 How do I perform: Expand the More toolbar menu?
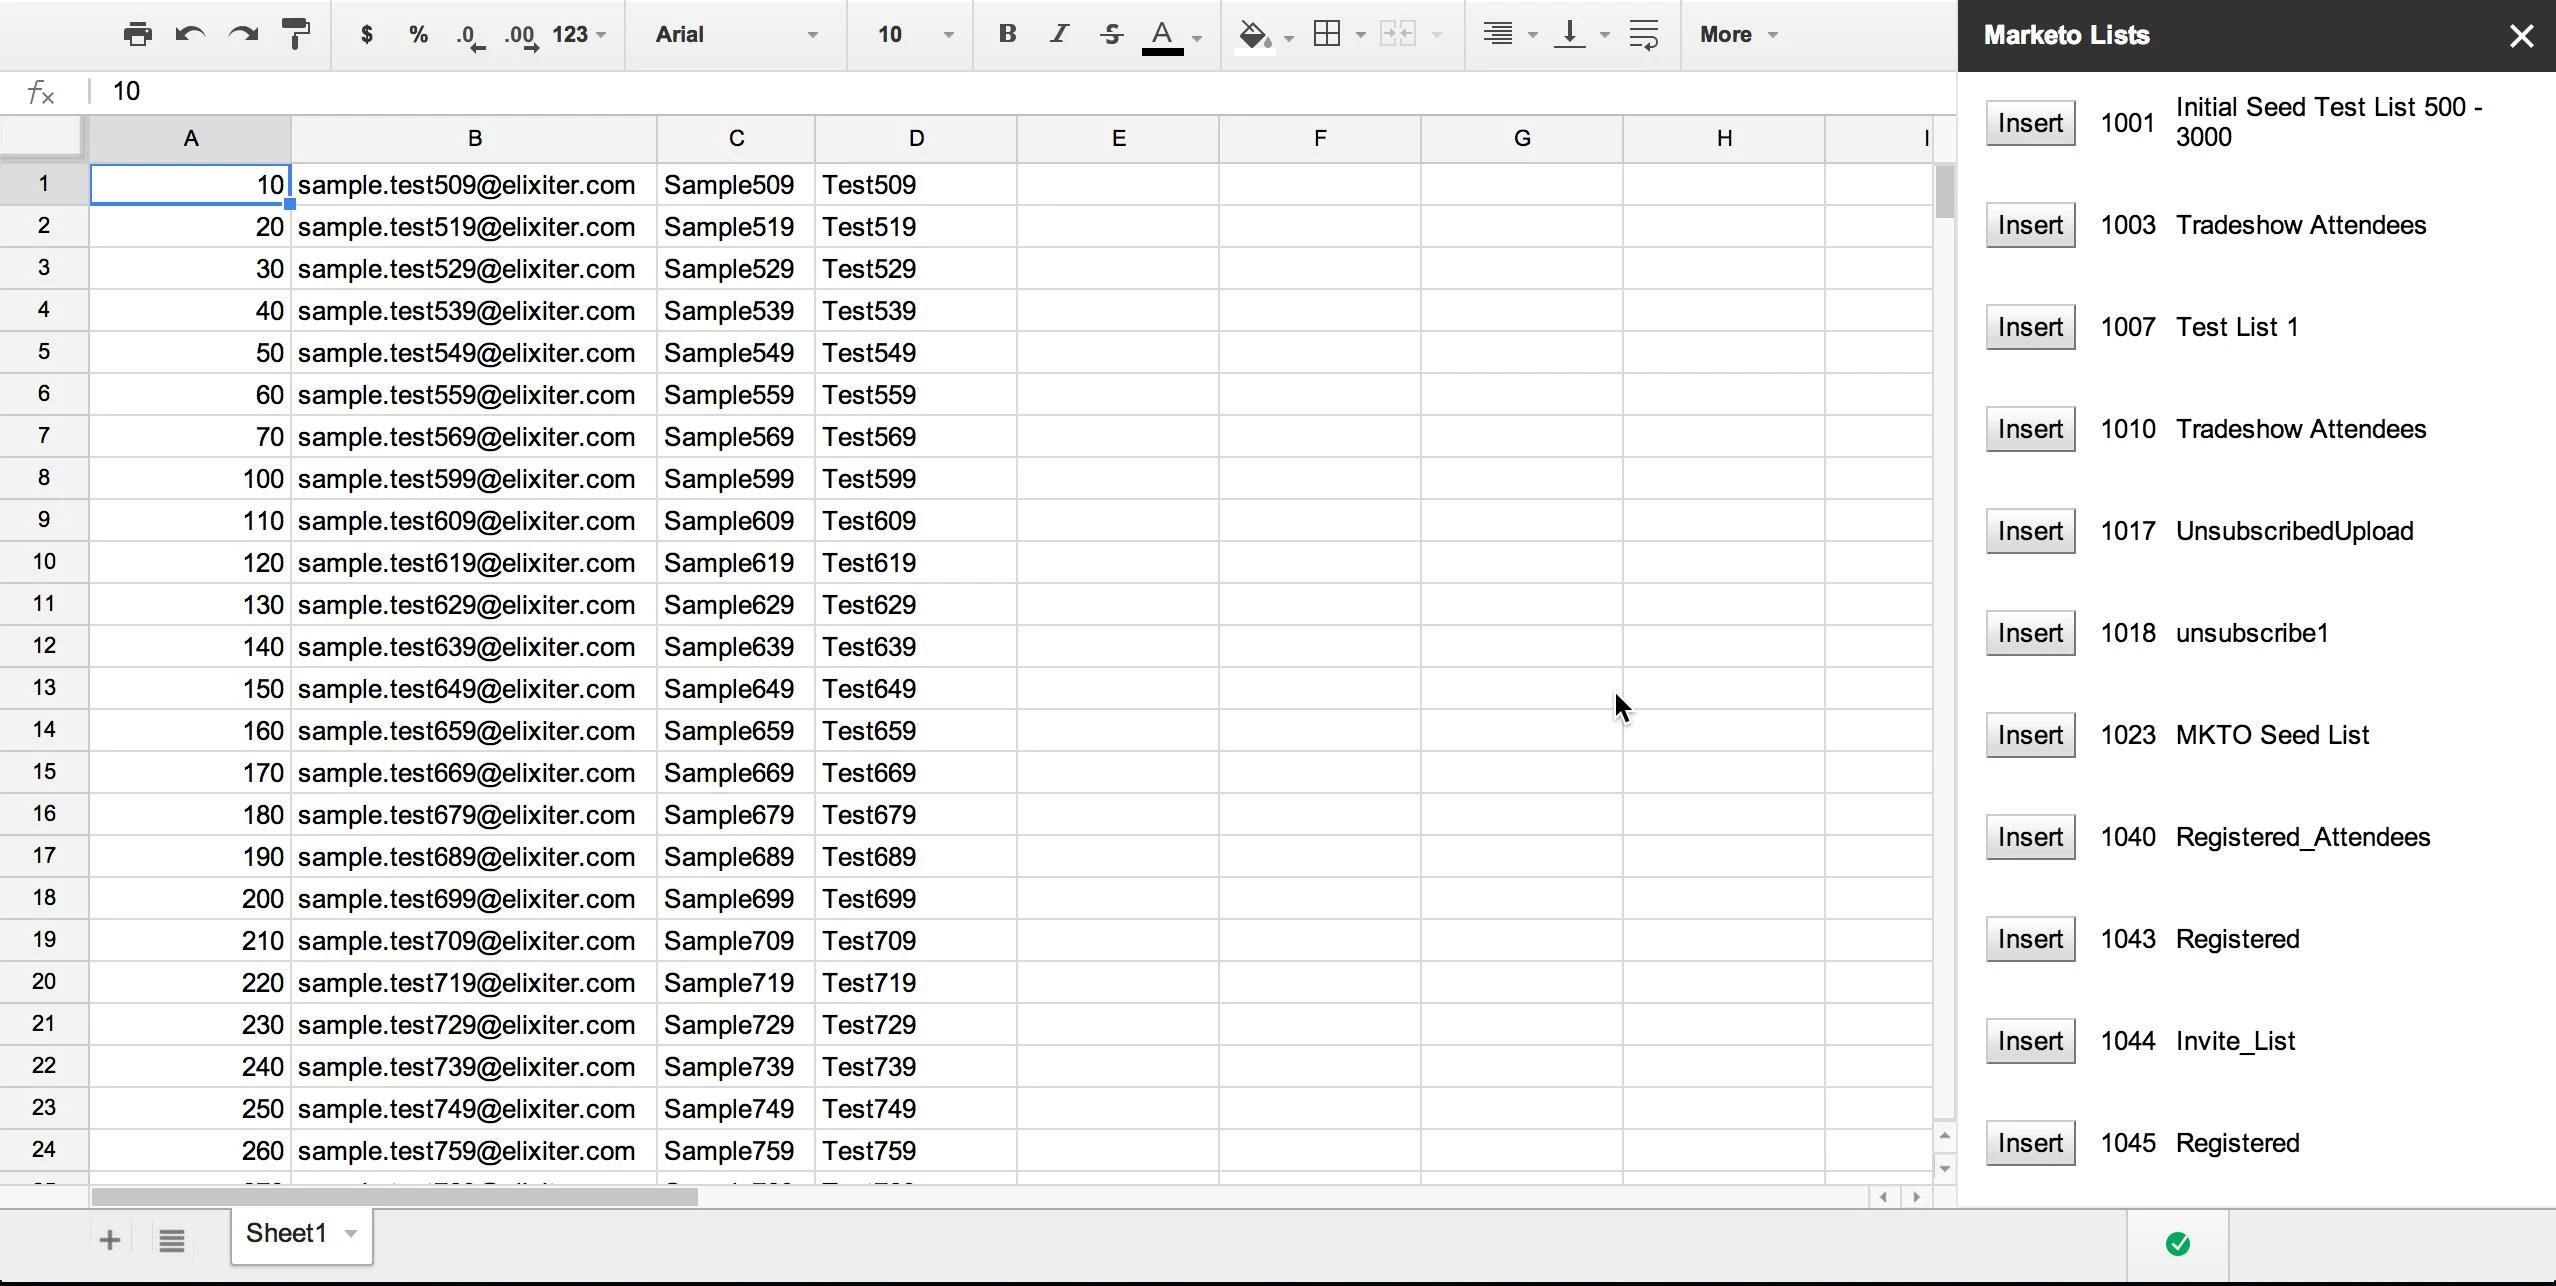pyautogui.click(x=1738, y=35)
